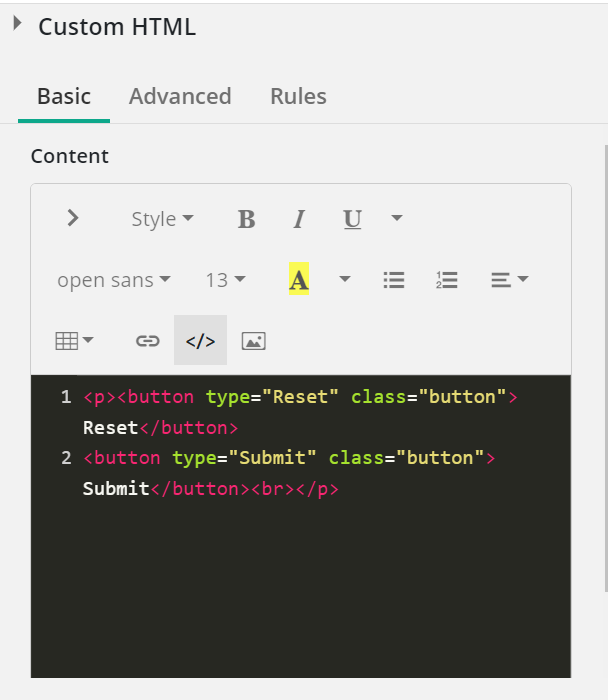This screenshot has width=608, height=700.
Task: Insert a picture into content
Action: tap(254, 341)
